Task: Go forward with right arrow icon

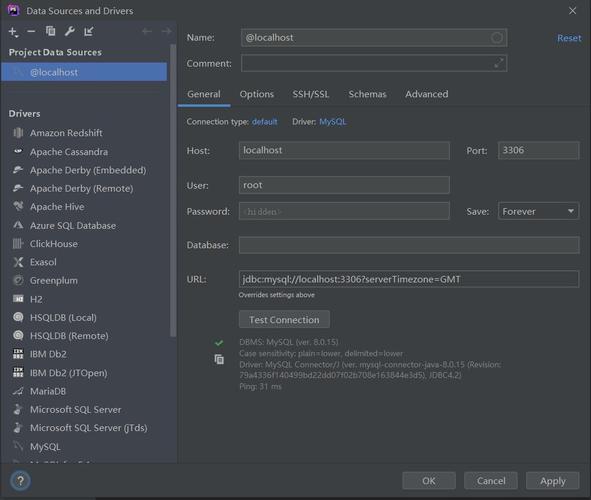Action: pyautogui.click(x=166, y=31)
